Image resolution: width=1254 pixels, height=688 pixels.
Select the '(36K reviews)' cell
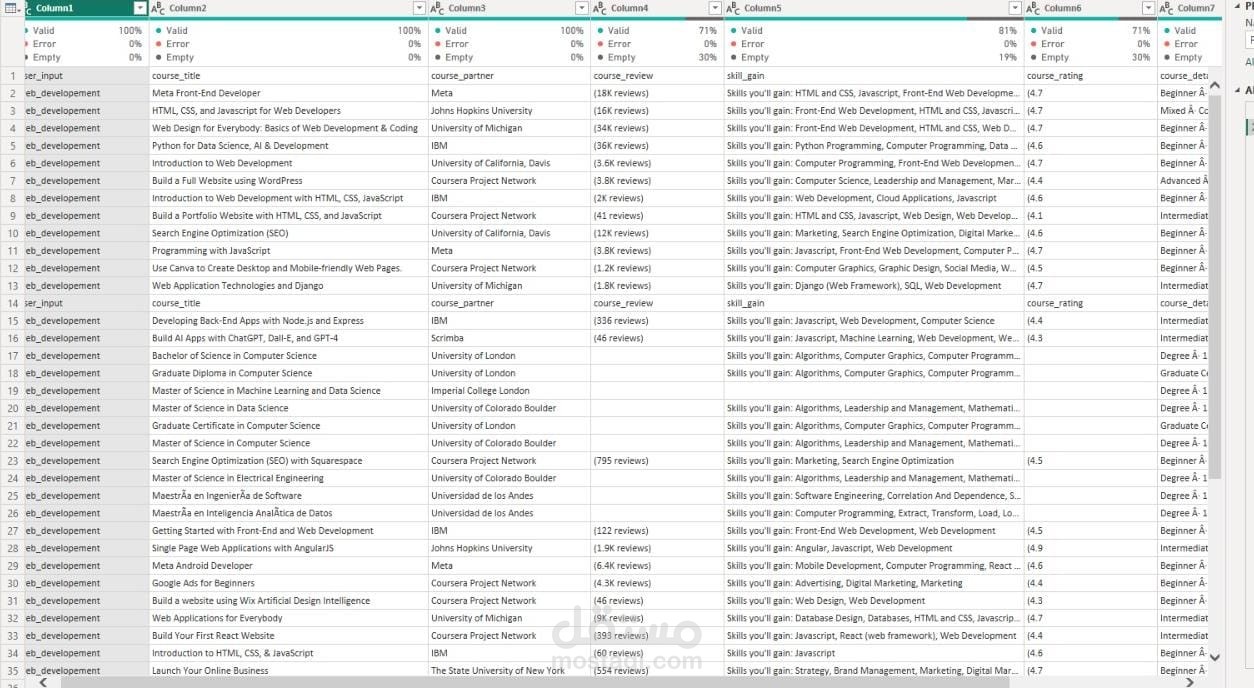pyautogui.click(x=657, y=146)
